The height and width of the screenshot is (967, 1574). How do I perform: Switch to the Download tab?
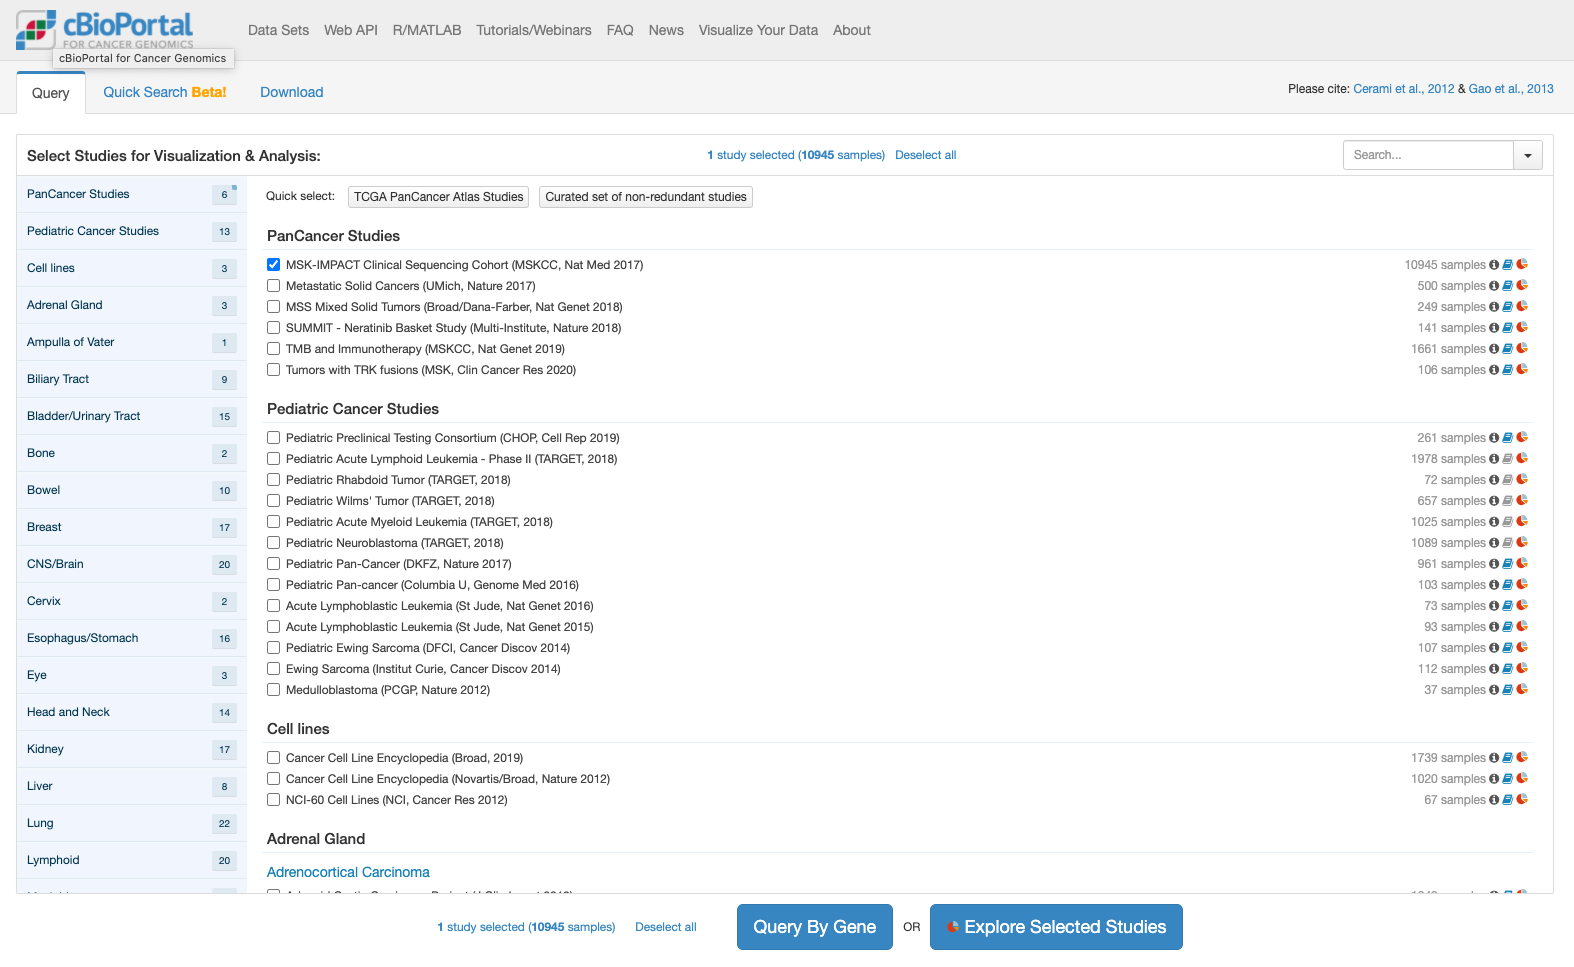[x=291, y=92]
